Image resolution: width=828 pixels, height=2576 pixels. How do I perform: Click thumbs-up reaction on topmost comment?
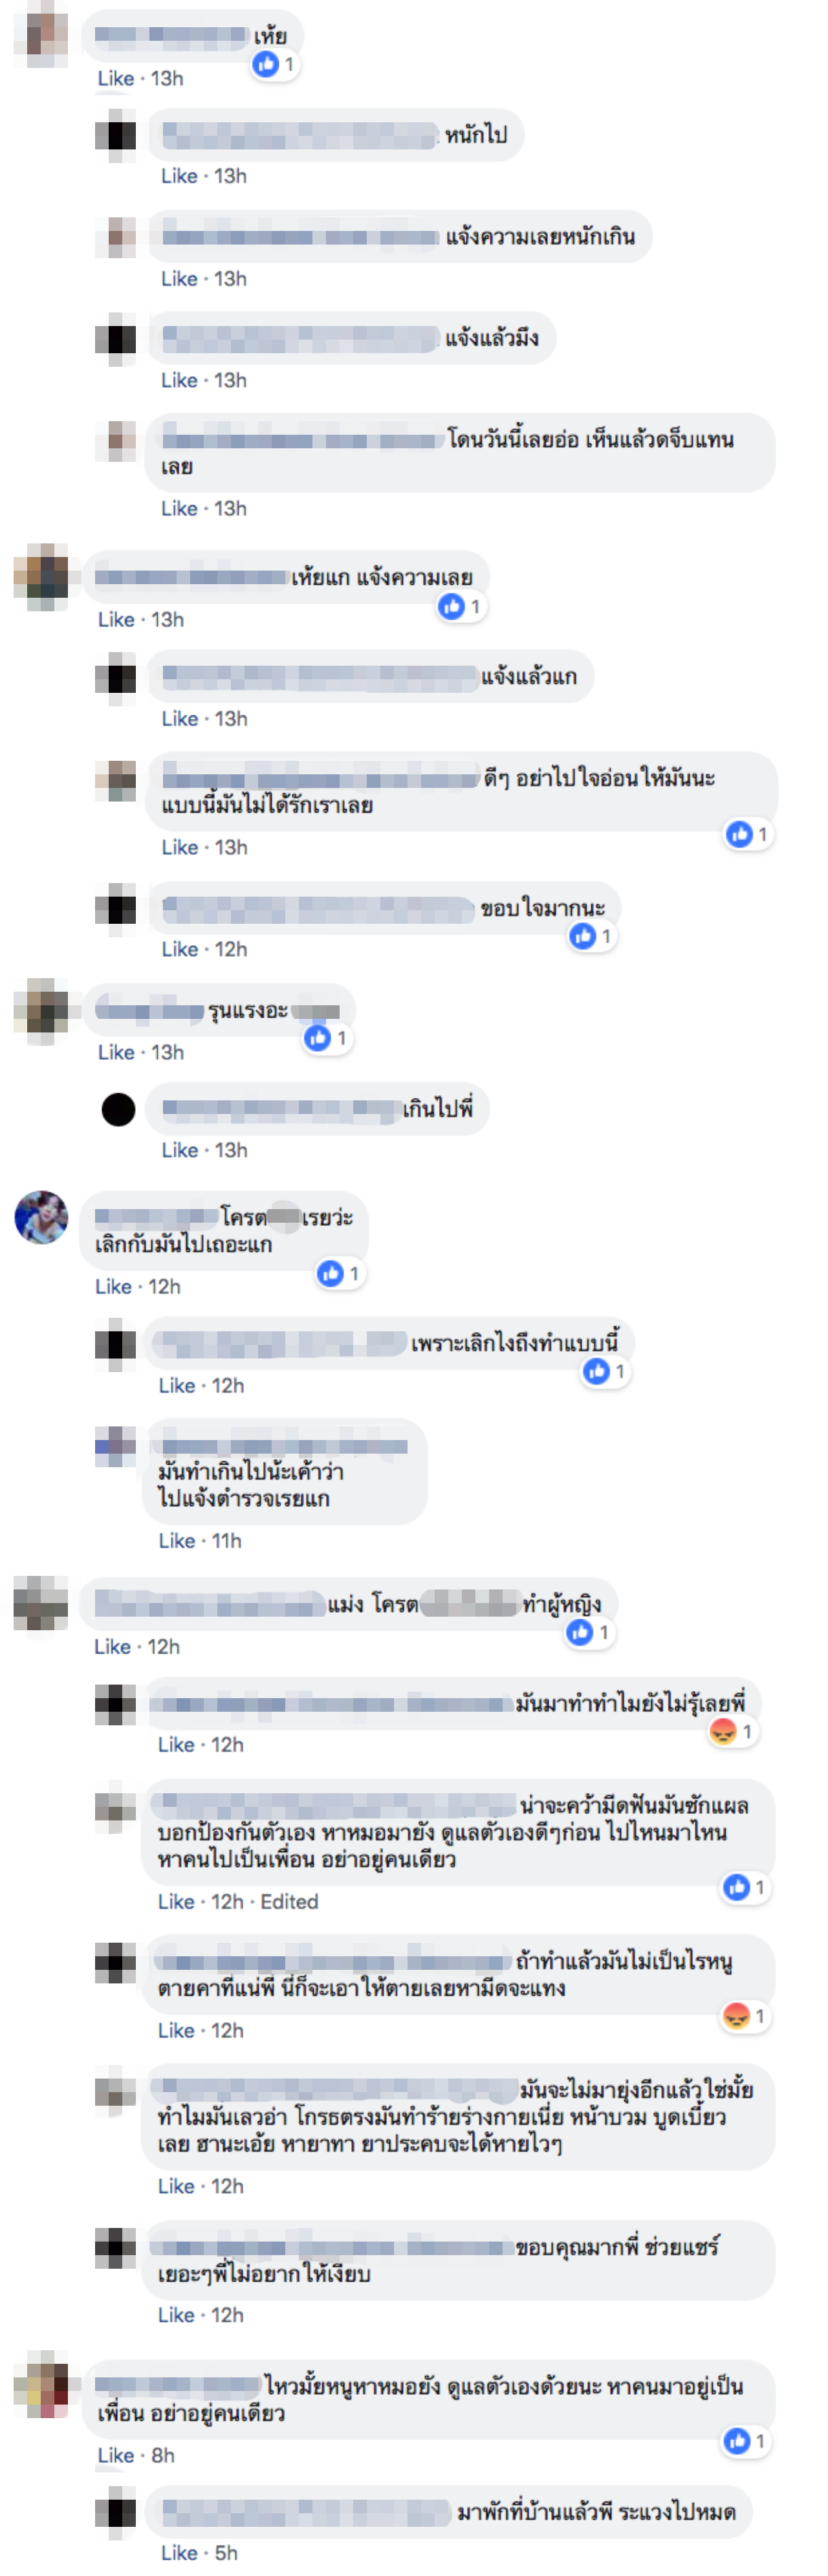tap(274, 65)
